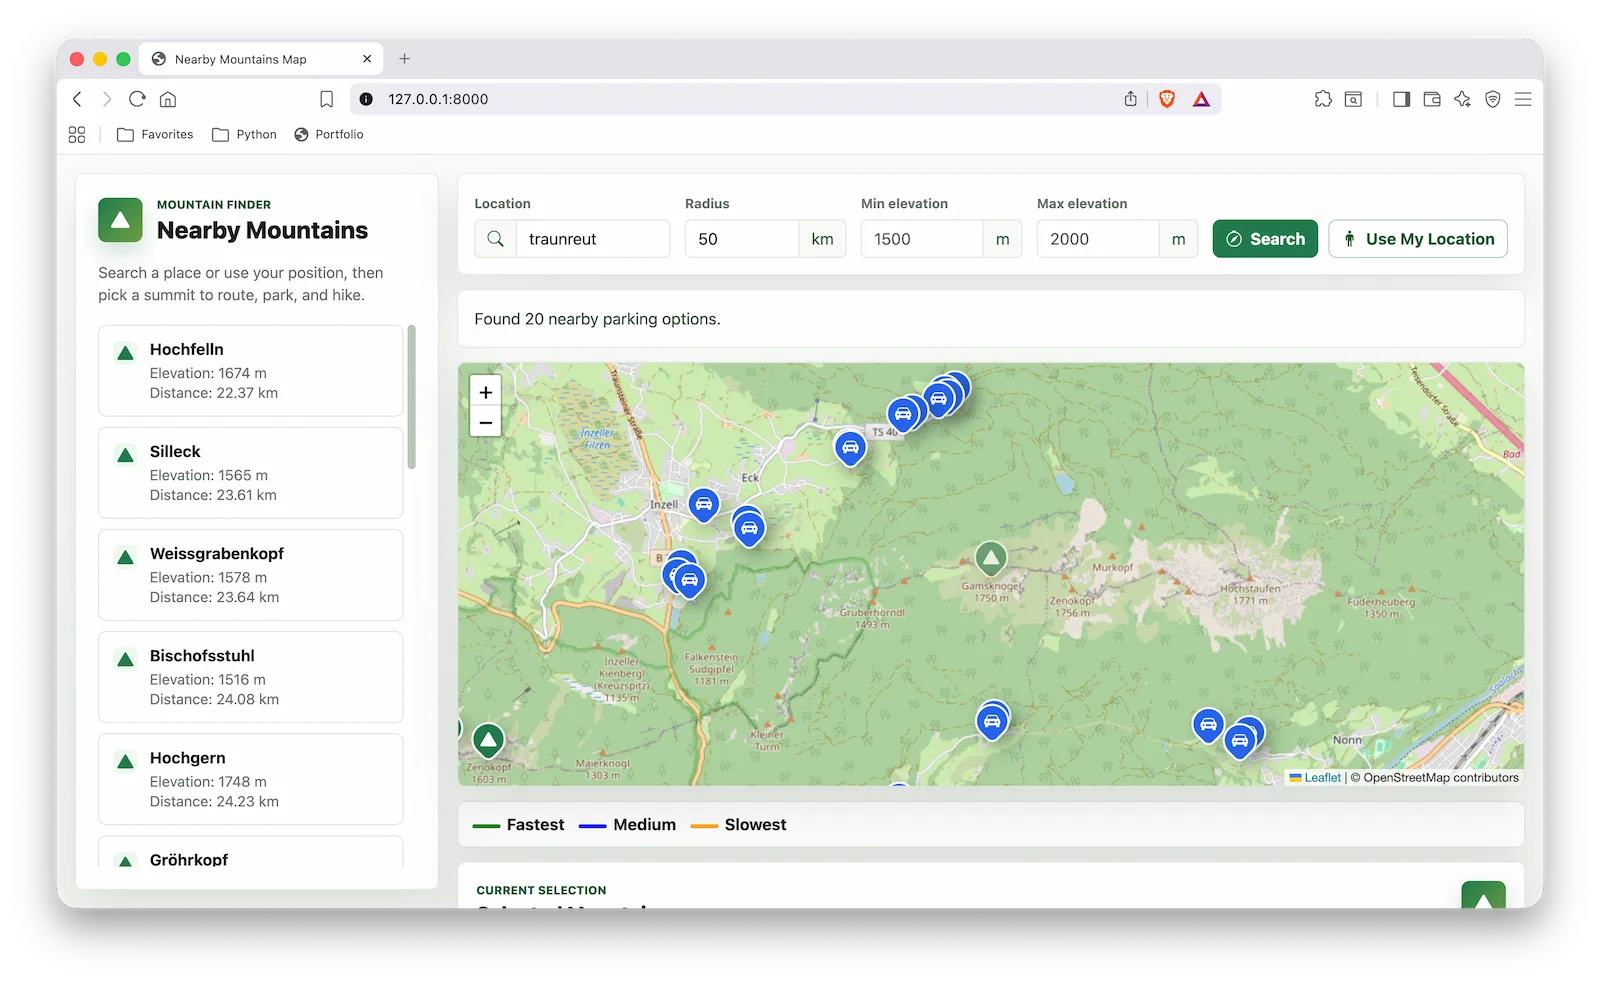The width and height of the screenshot is (1600, 983).
Task: Focus the Location input with traunreut
Action: tap(593, 239)
